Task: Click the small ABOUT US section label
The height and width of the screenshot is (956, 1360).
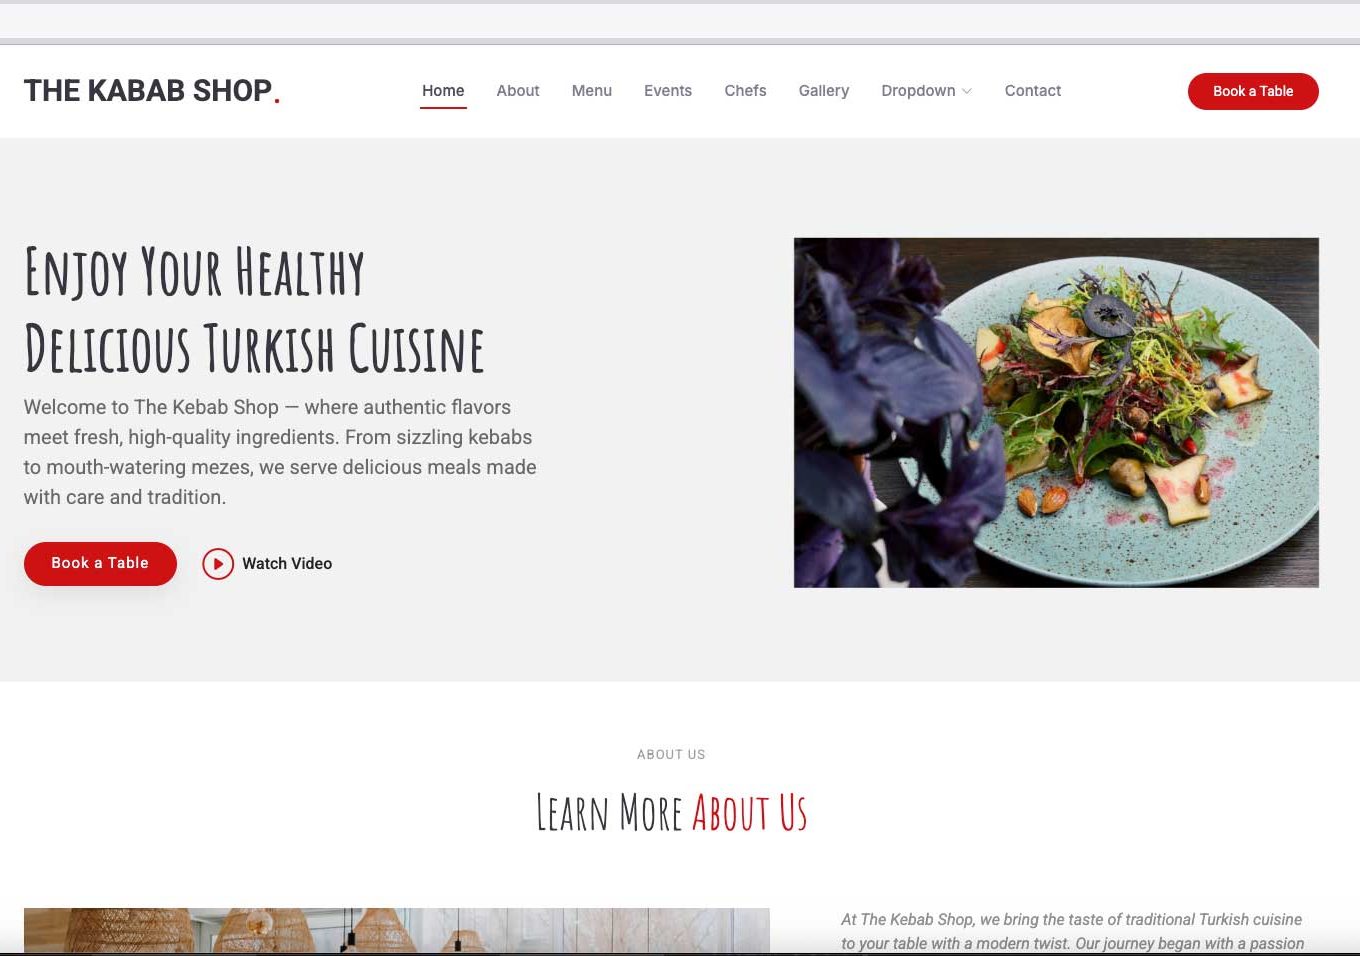Action: pyautogui.click(x=671, y=755)
